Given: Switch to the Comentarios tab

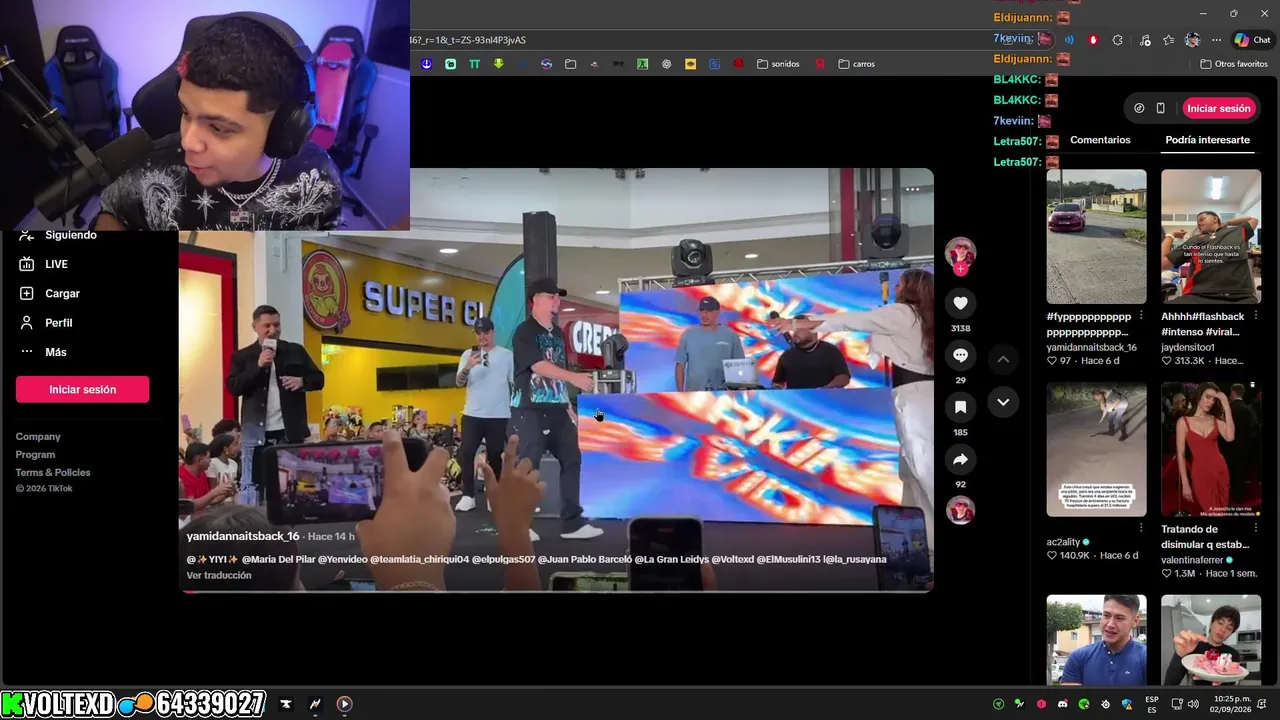Looking at the screenshot, I should point(1100,140).
